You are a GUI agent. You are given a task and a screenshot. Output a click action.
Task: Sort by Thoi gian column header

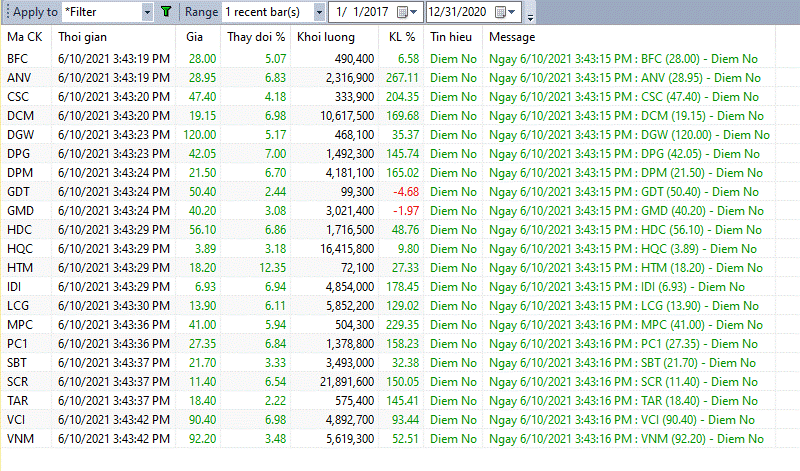[x=82, y=37]
